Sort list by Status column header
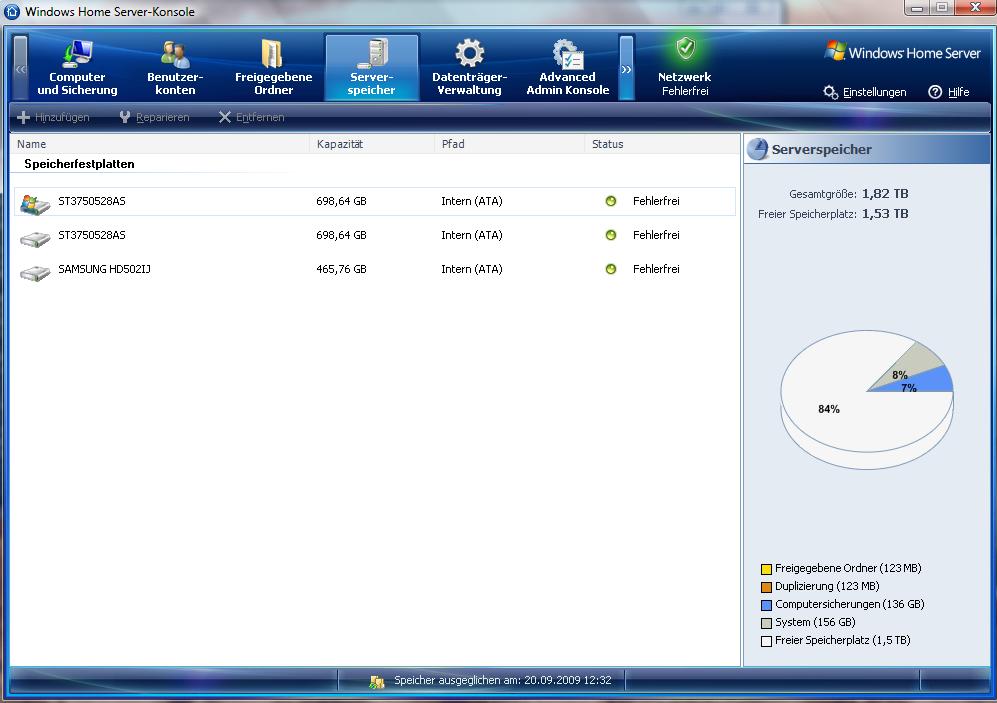 [x=608, y=144]
